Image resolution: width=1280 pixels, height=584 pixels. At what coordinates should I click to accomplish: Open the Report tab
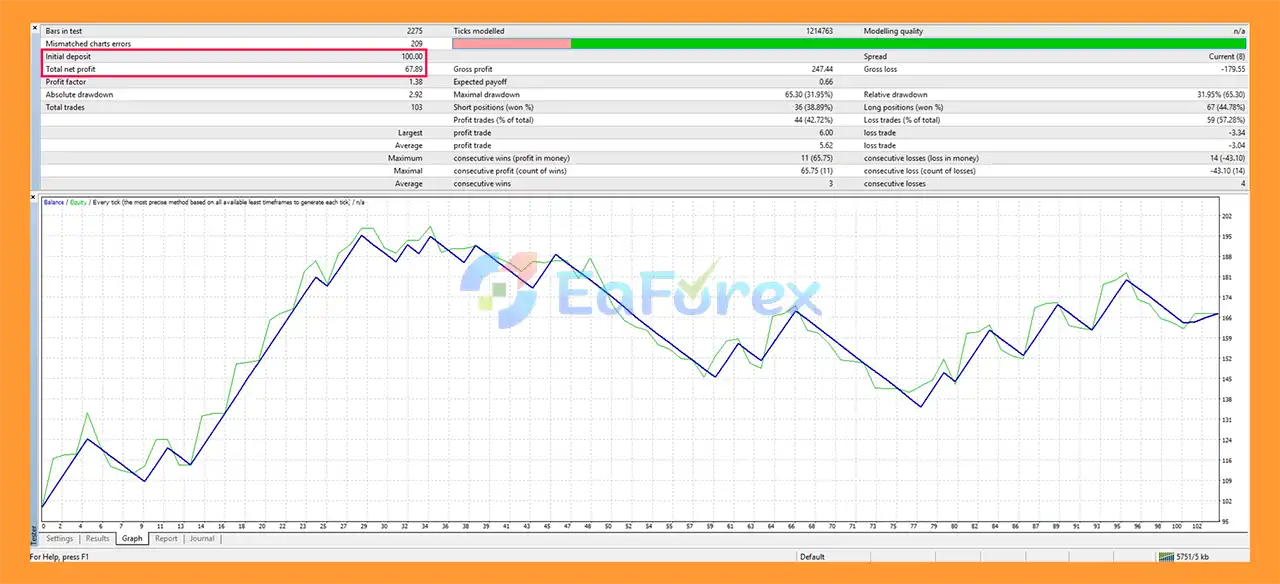(166, 539)
